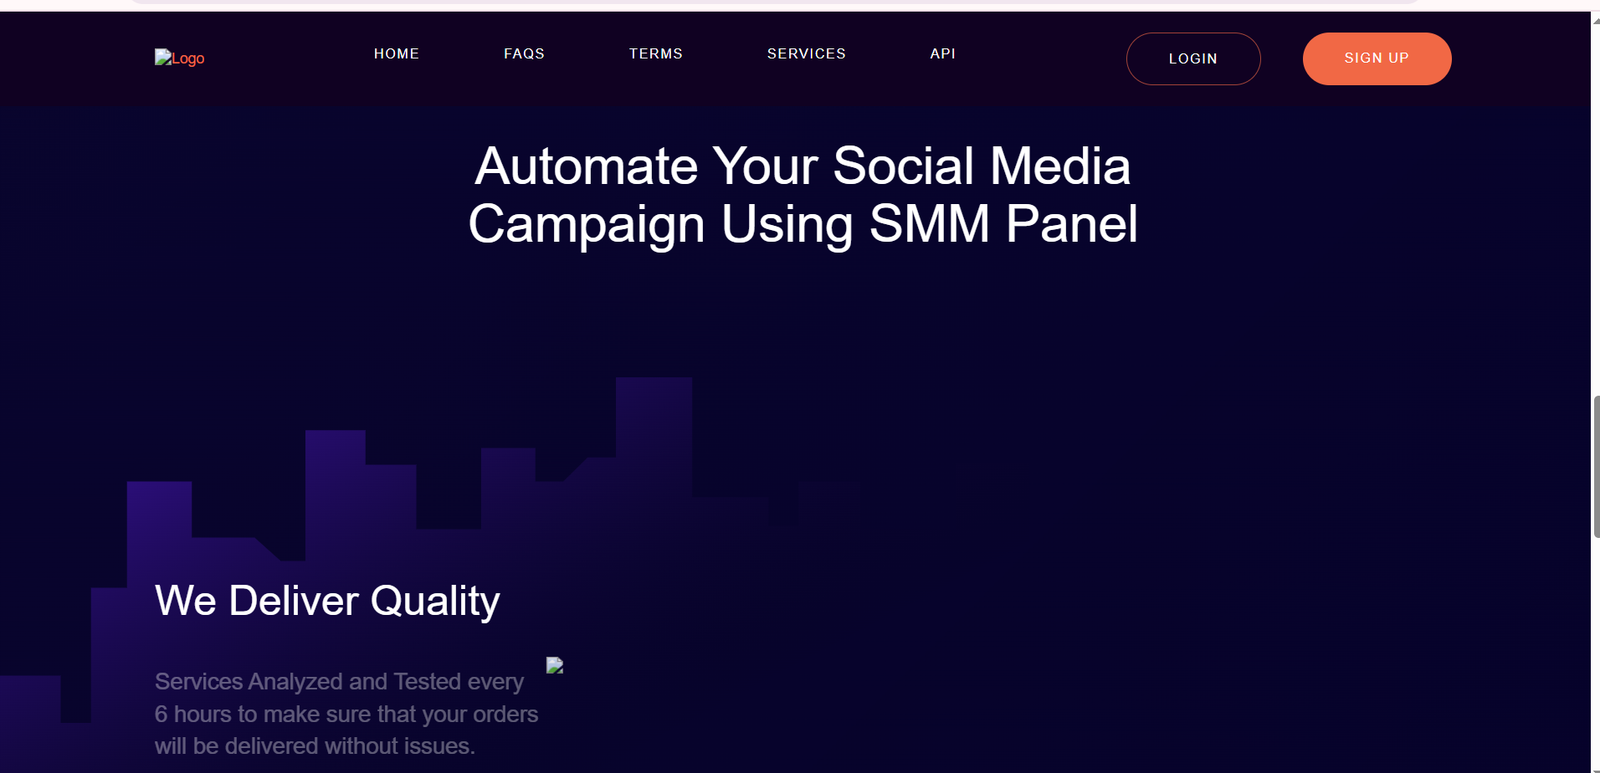Image resolution: width=1600 pixels, height=773 pixels.
Task: Select SERVICES in the navigation bar
Action: coord(806,54)
